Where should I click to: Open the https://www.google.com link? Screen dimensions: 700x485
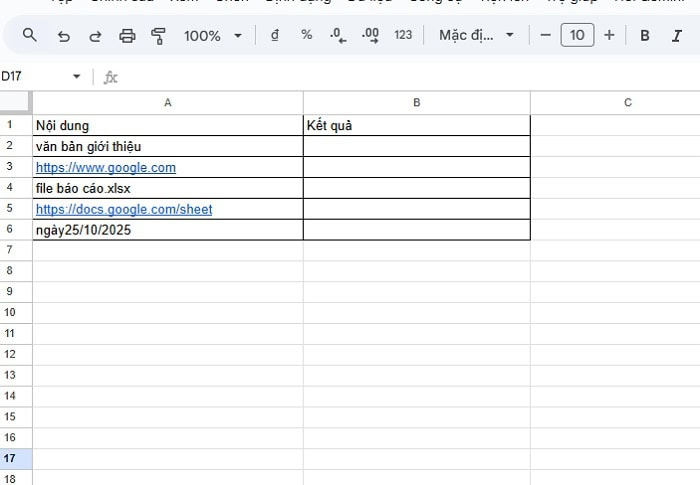click(106, 168)
